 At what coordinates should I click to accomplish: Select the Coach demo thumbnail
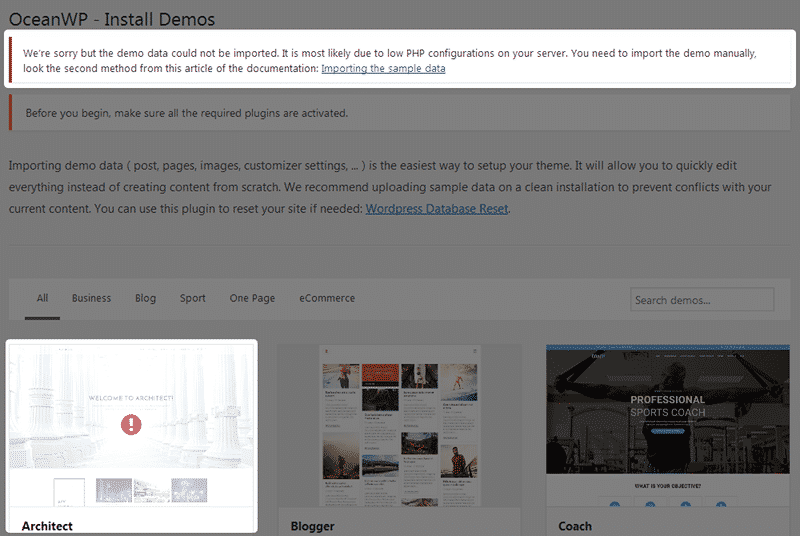pos(668,426)
